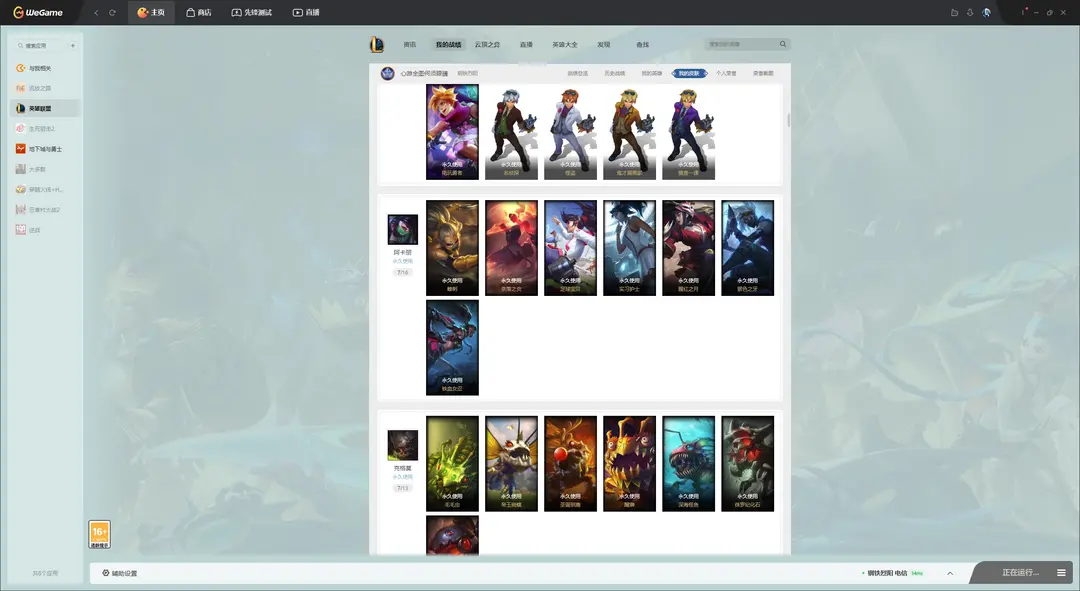Go back with the WeGame back arrow
The width and height of the screenshot is (1080, 591).
click(x=96, y=12)
